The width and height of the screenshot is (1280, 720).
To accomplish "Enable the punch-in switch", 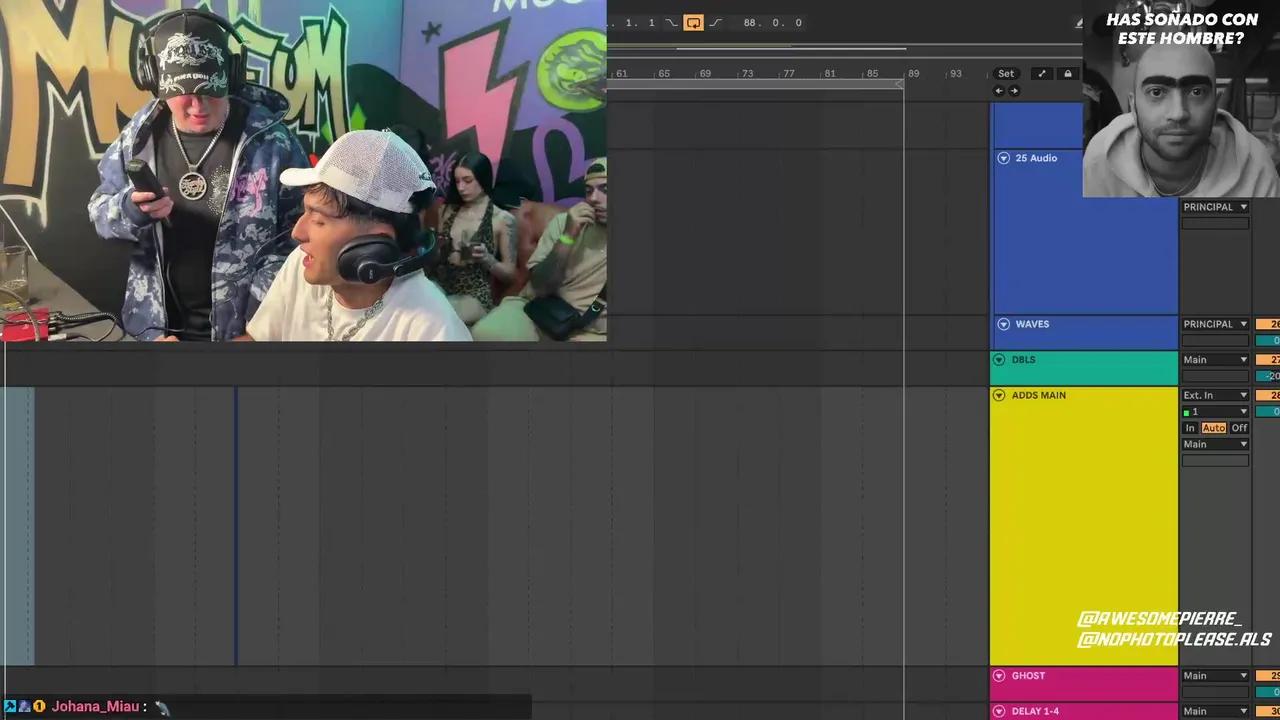I will (671, 22).
